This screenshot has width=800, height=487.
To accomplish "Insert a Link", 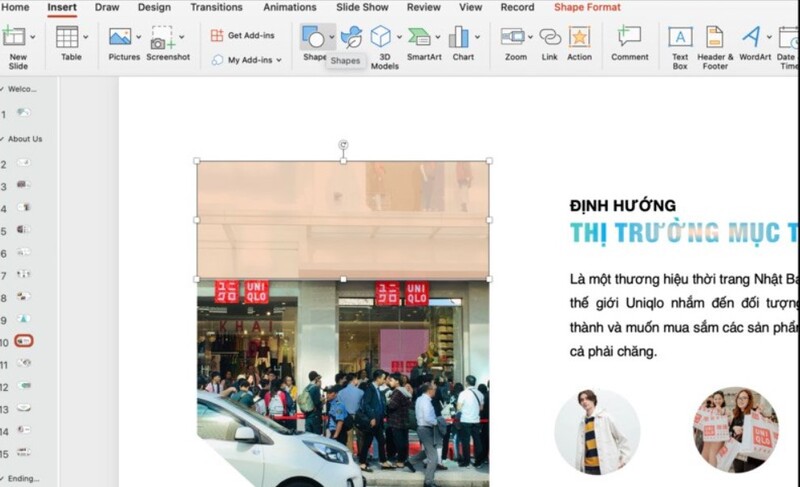I will click(x=550, y=37).
